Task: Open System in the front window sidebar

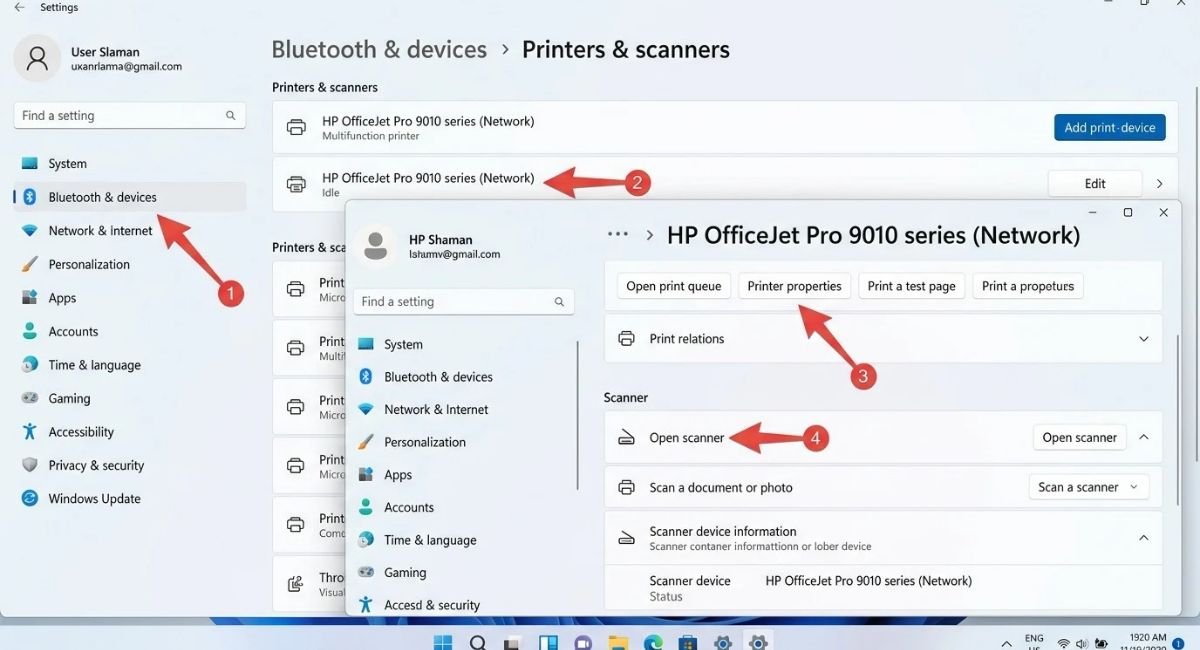Action: tap(403, 345)
